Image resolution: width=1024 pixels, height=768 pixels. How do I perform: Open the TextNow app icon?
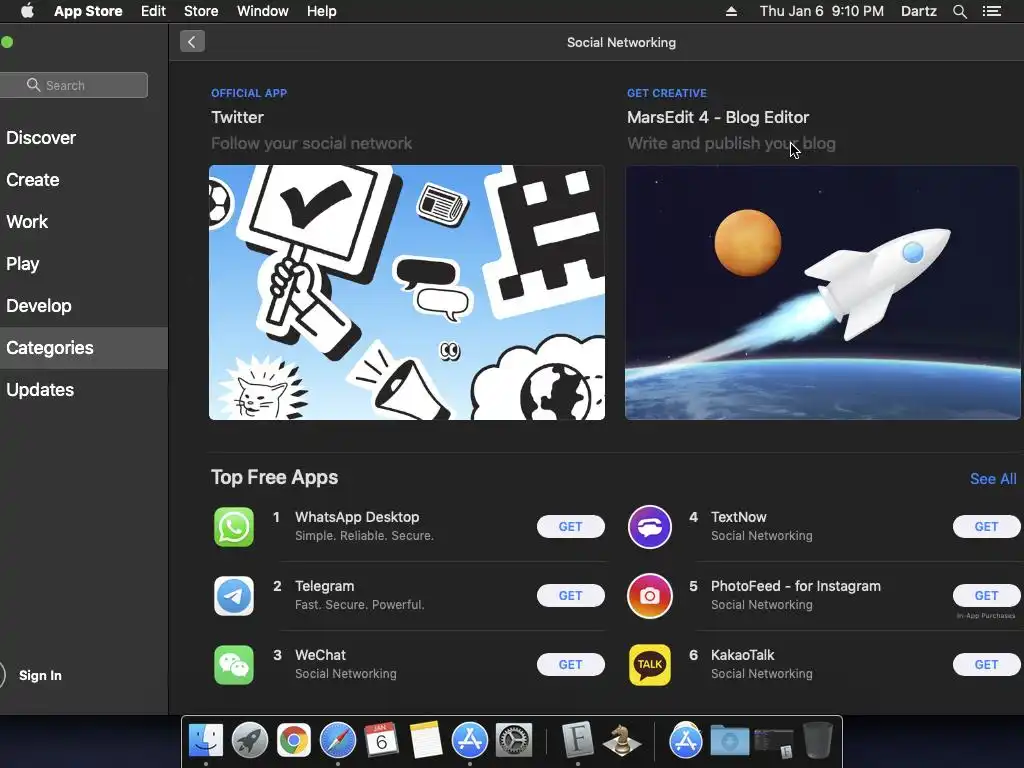click(x=650, y=526)
